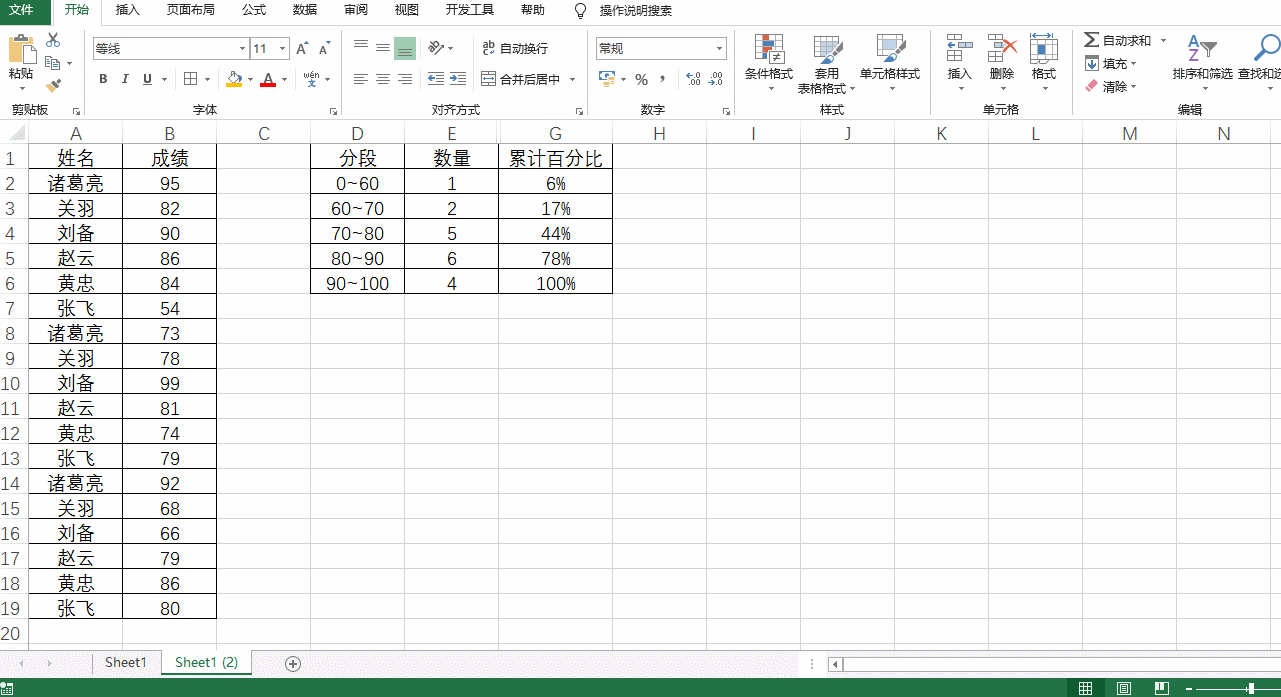1281x697 pixels.
Task: Click the Format Painter brush icon
Action: pyautogui.click(x=53, y=86)
